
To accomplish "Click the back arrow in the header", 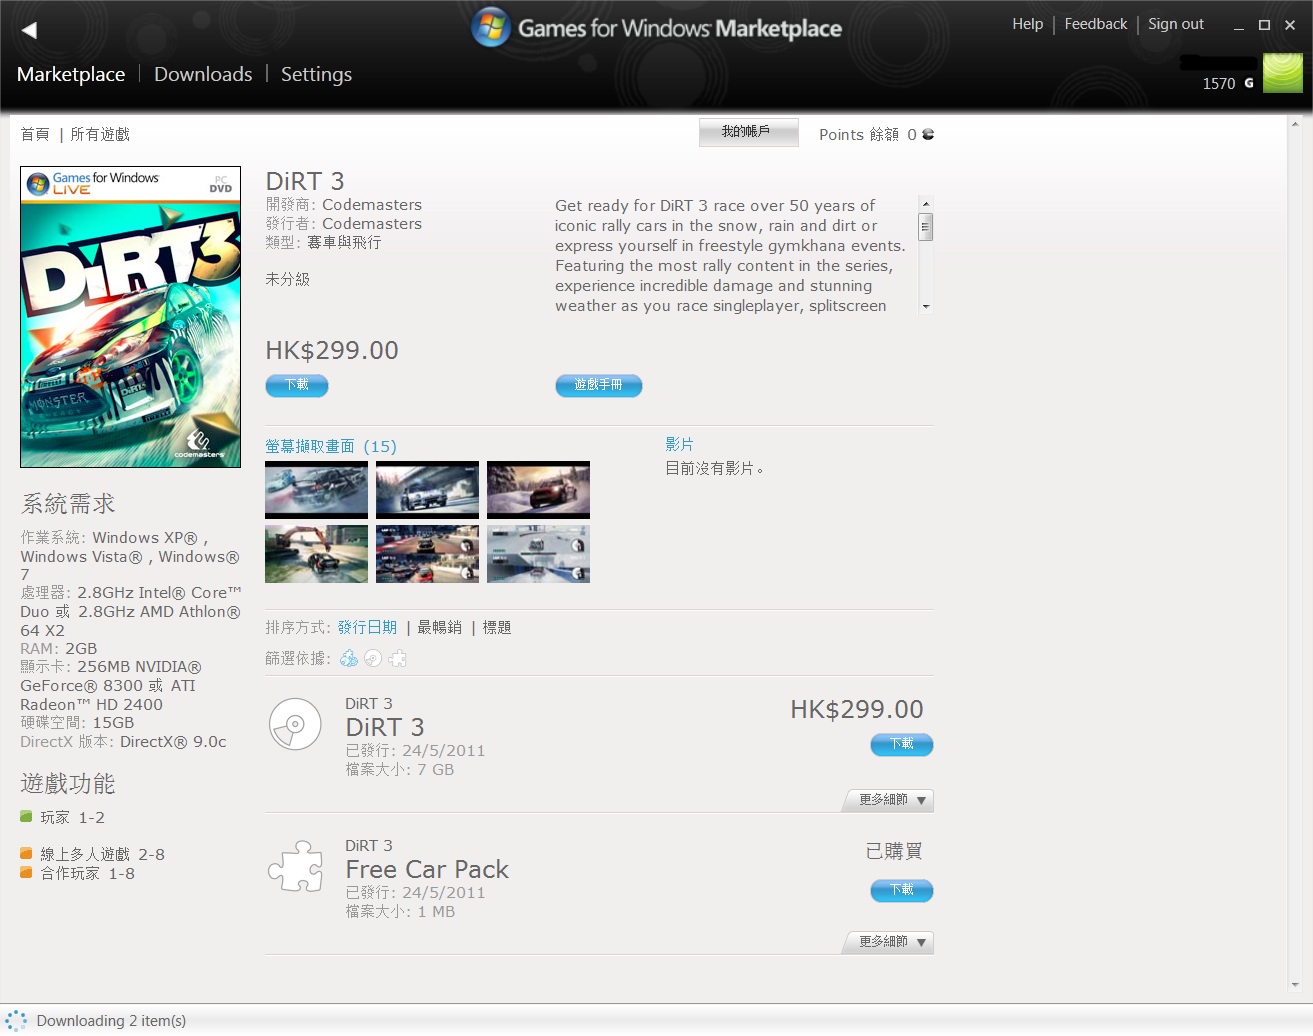I will 29,30.
